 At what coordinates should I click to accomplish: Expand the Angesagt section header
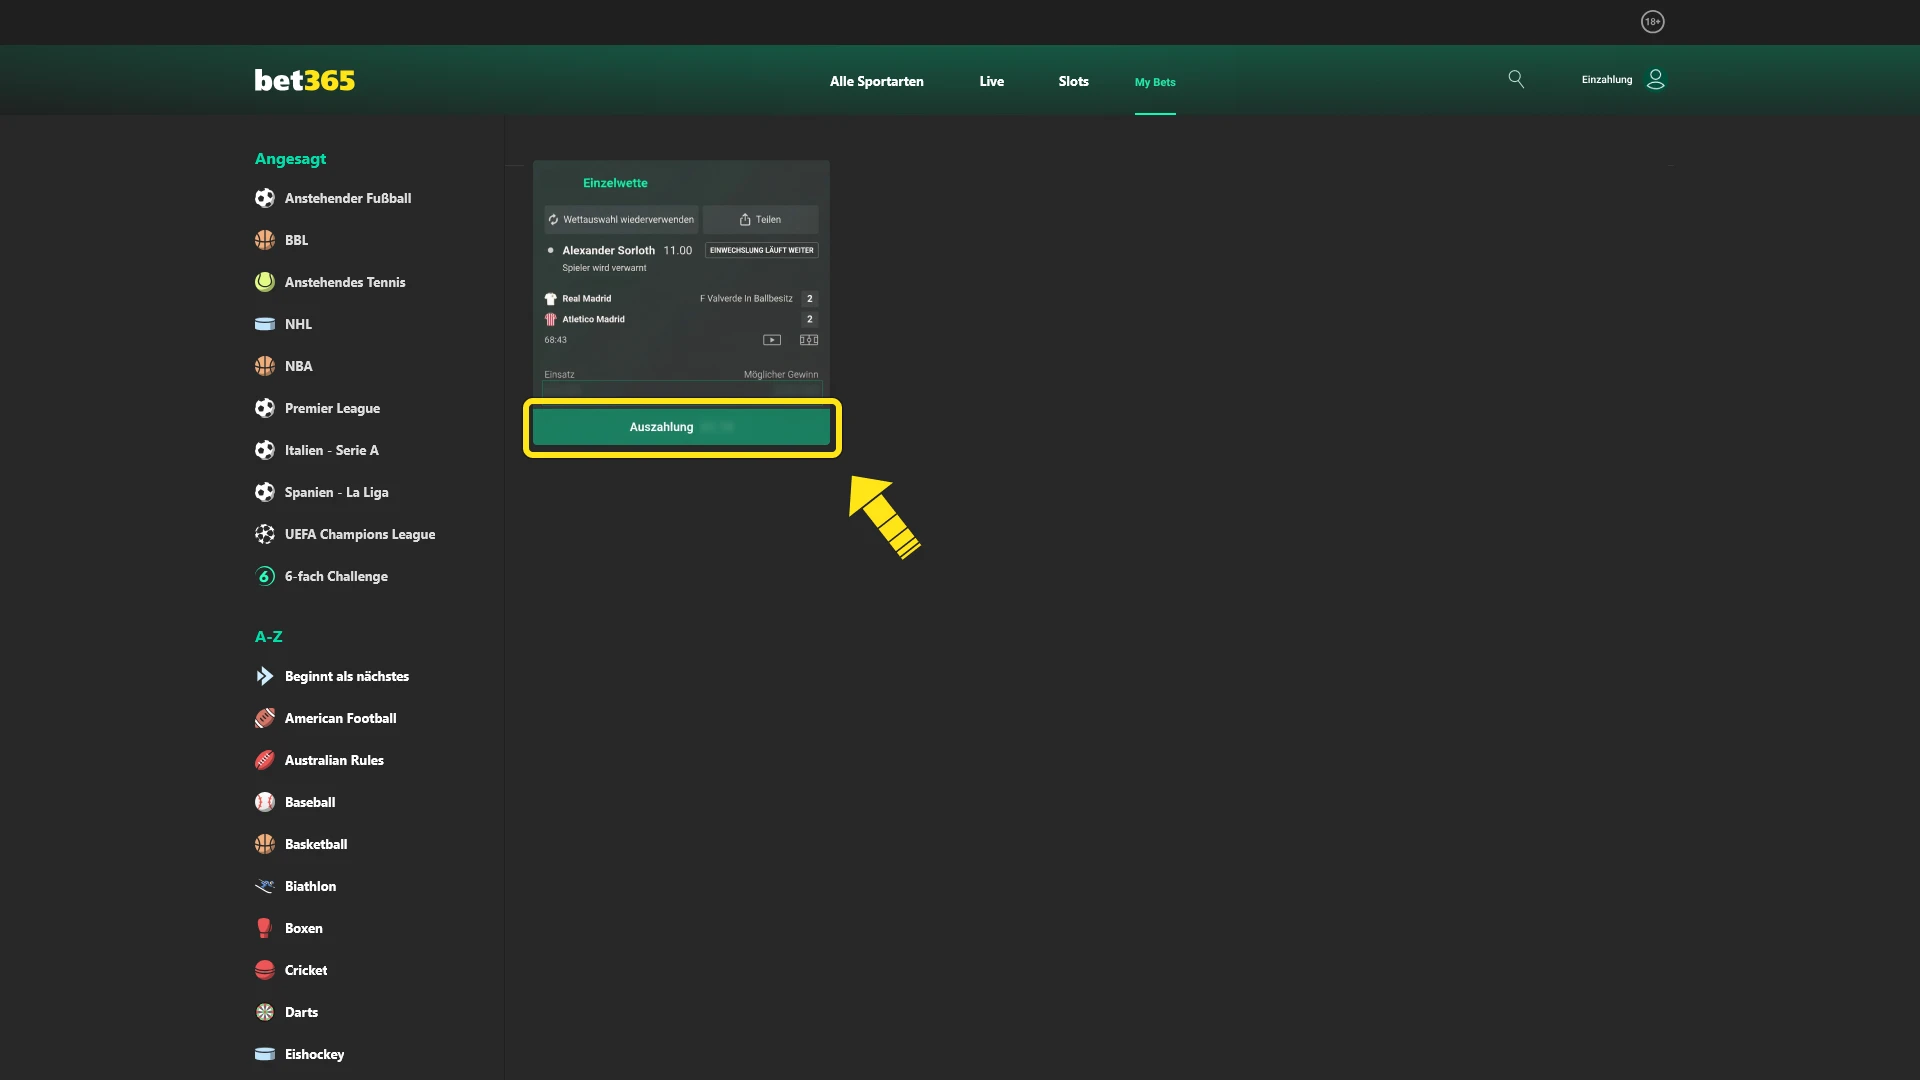coord(290,159)
